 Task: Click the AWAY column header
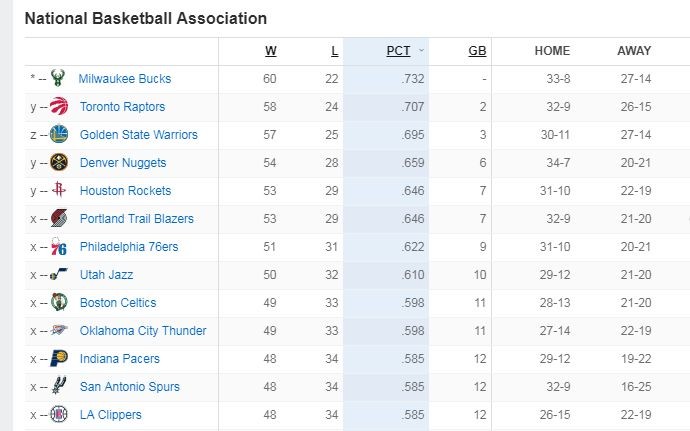634,51
